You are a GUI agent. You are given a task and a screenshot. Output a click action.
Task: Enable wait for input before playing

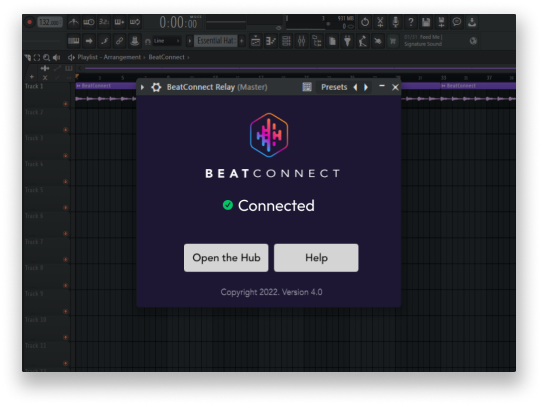click(89, 22)
